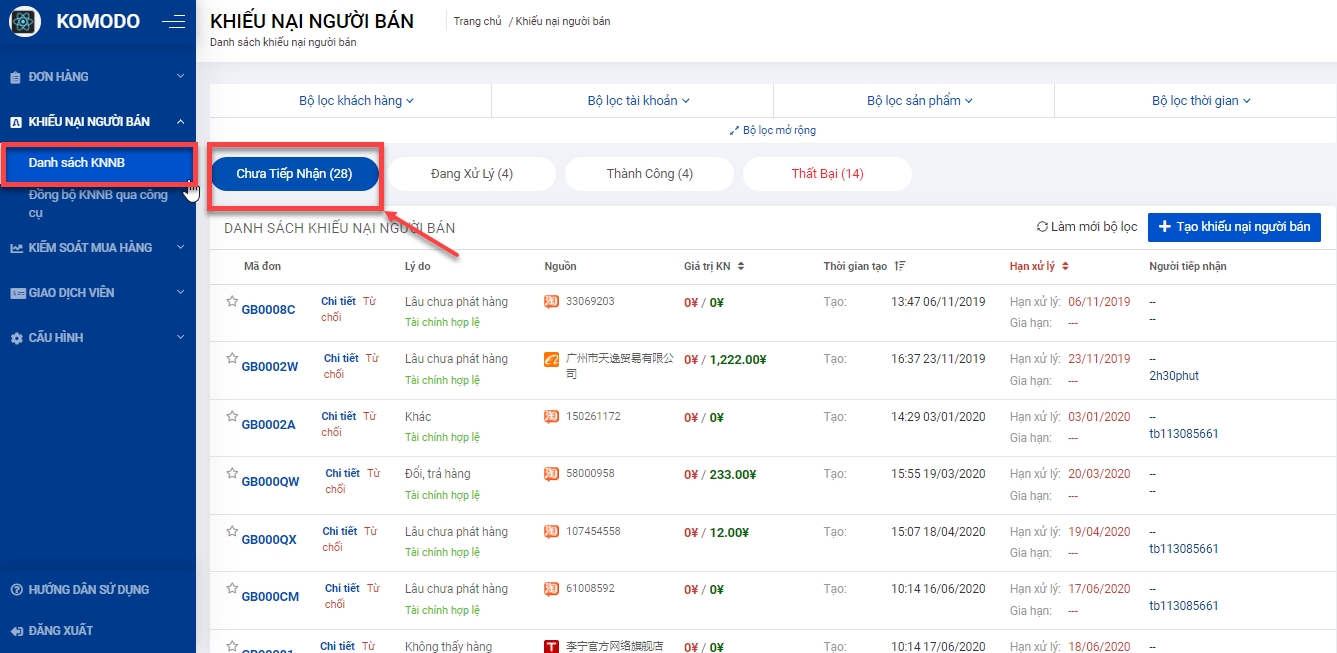This screenshot has width=1337, height=653.
Task: Click the Komodo logo icon
Action: click(x=25, y=21)
